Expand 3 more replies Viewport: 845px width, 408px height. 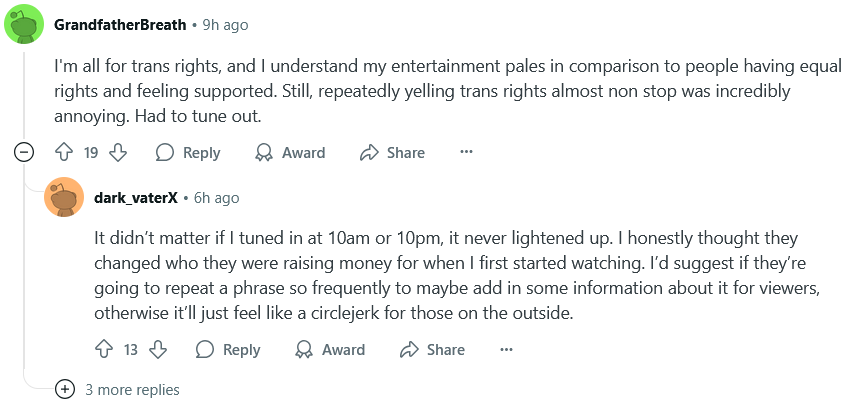(117, 390)
